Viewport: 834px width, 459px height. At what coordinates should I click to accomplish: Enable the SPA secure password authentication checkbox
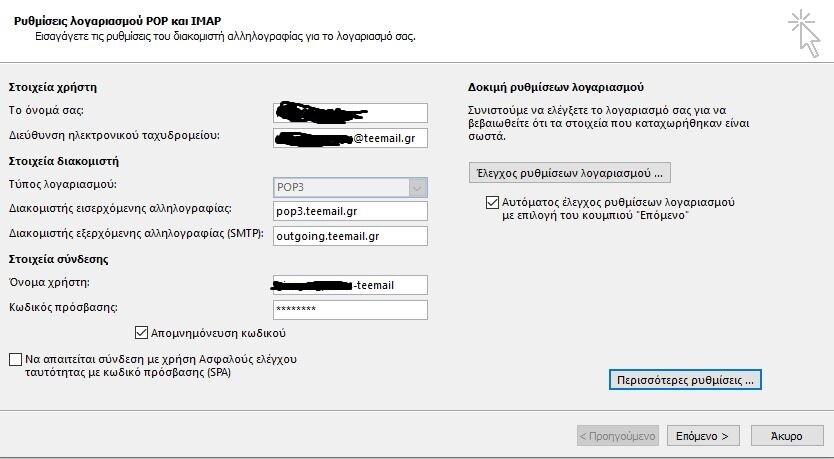tap(14, 359)
